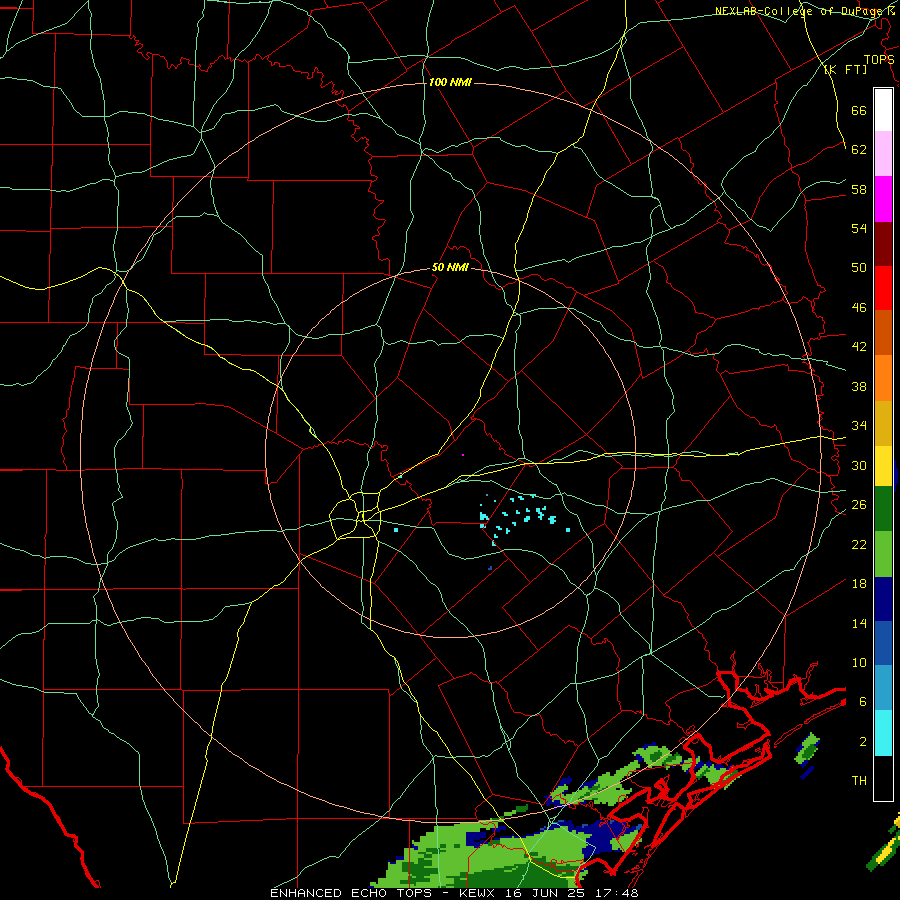Click the legend value '46'
Viewport: 900px width, 900px height.
pyautogui.click(x=859, y=308)
